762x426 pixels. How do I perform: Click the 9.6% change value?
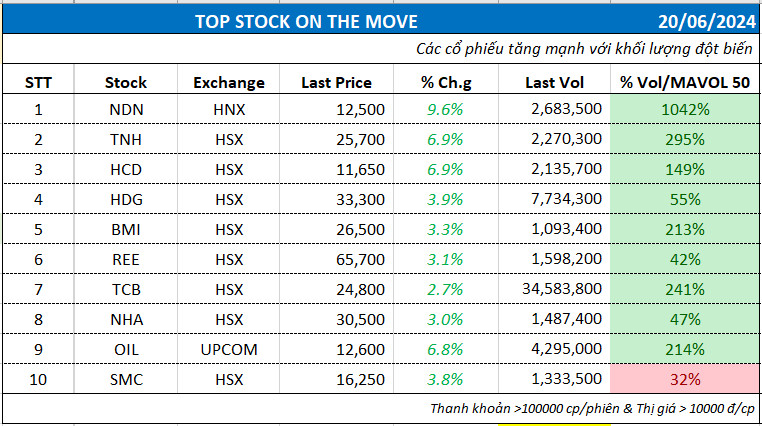click(x=444, y=110)
